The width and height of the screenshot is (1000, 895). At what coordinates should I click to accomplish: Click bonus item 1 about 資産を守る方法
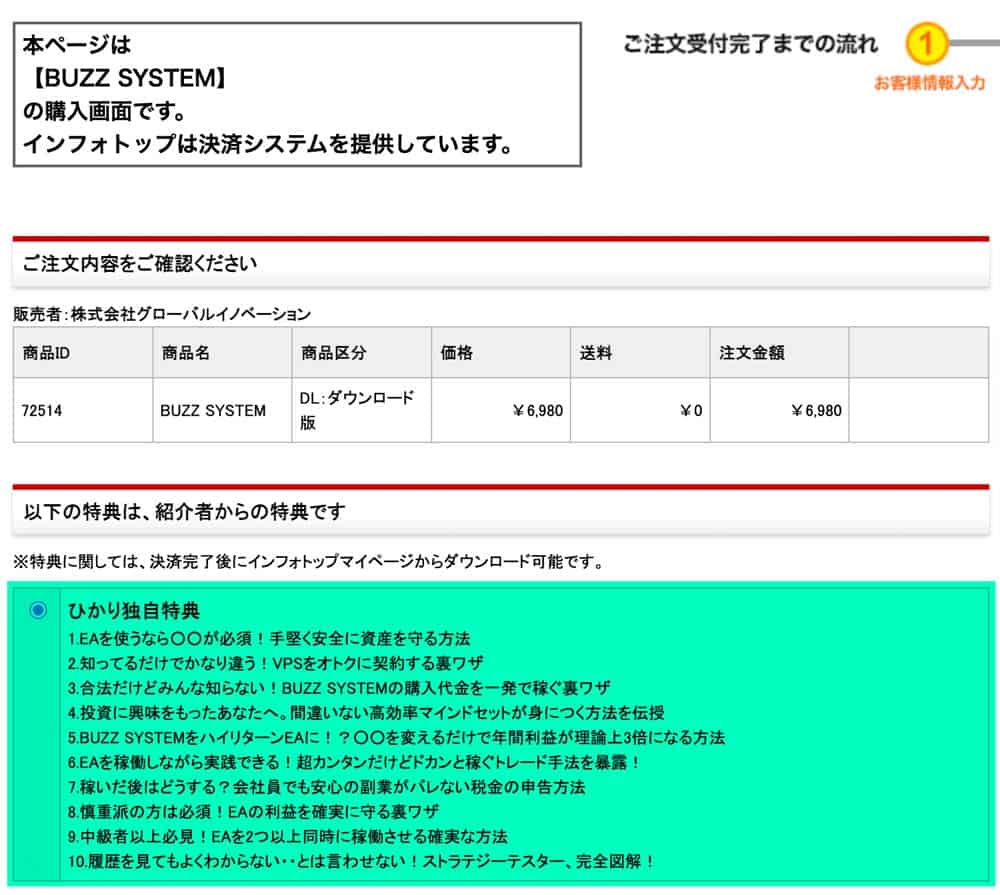click(269, 639)
